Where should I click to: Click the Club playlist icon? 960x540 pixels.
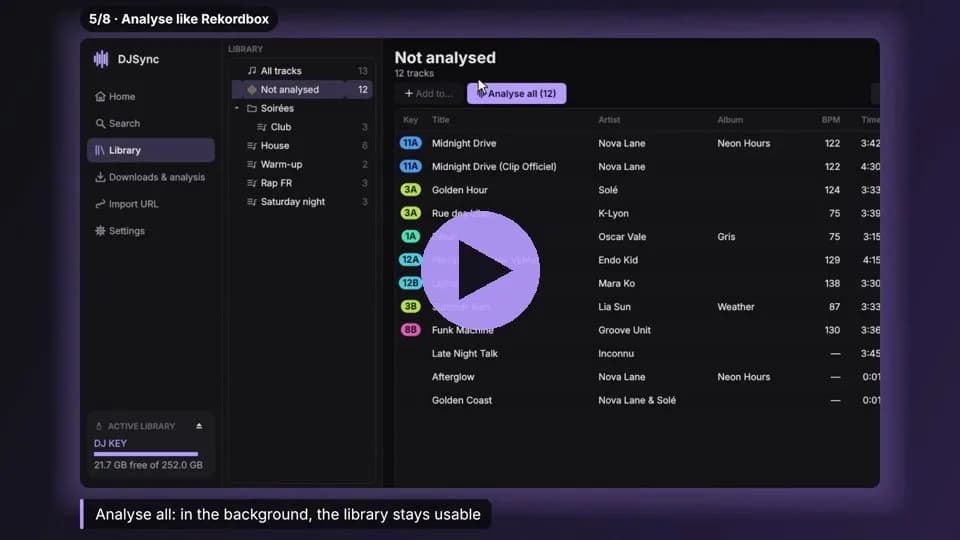point(262,127)
